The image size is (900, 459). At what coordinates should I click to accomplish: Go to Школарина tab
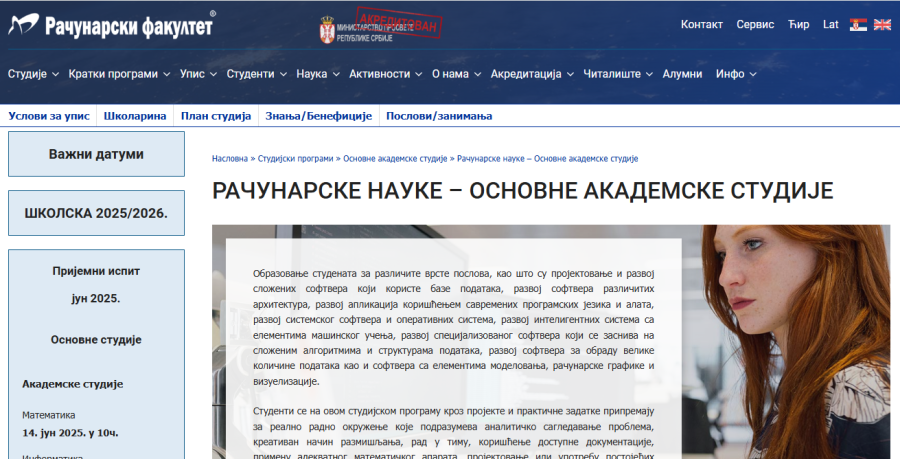click(135, 116)
